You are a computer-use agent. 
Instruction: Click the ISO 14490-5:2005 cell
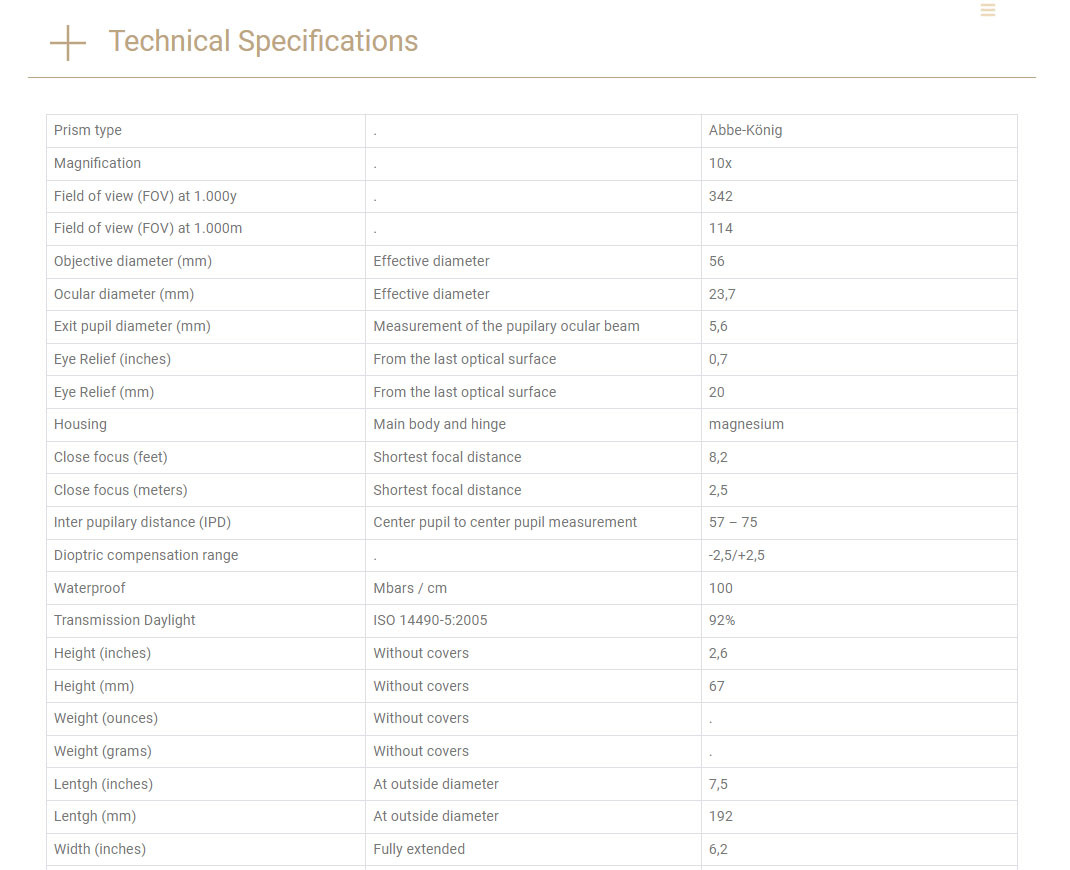430,620
